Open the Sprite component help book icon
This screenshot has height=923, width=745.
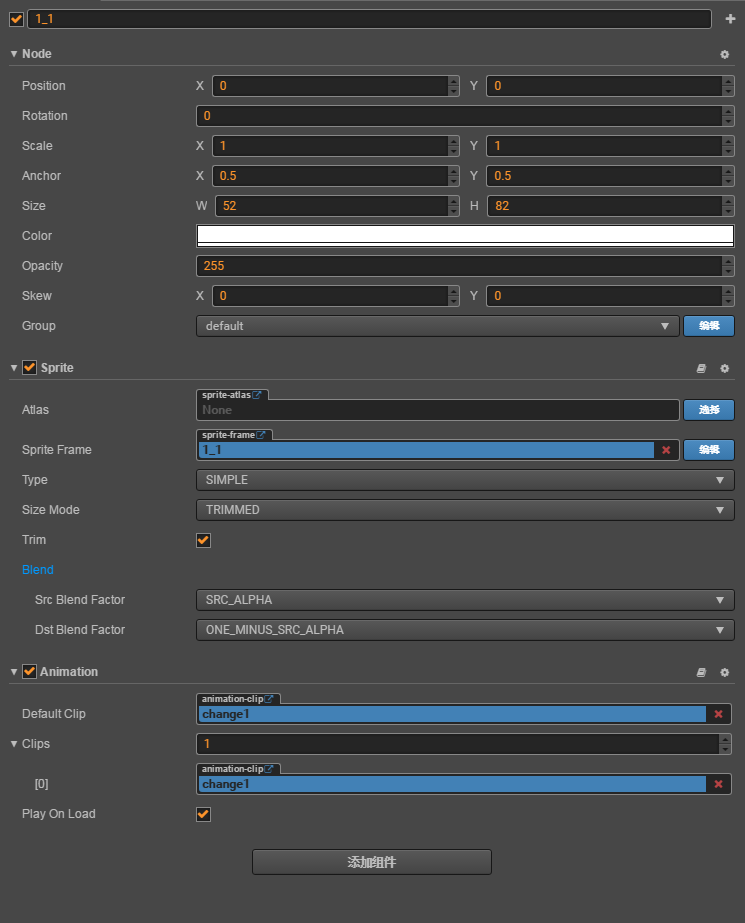pos(701,368)
